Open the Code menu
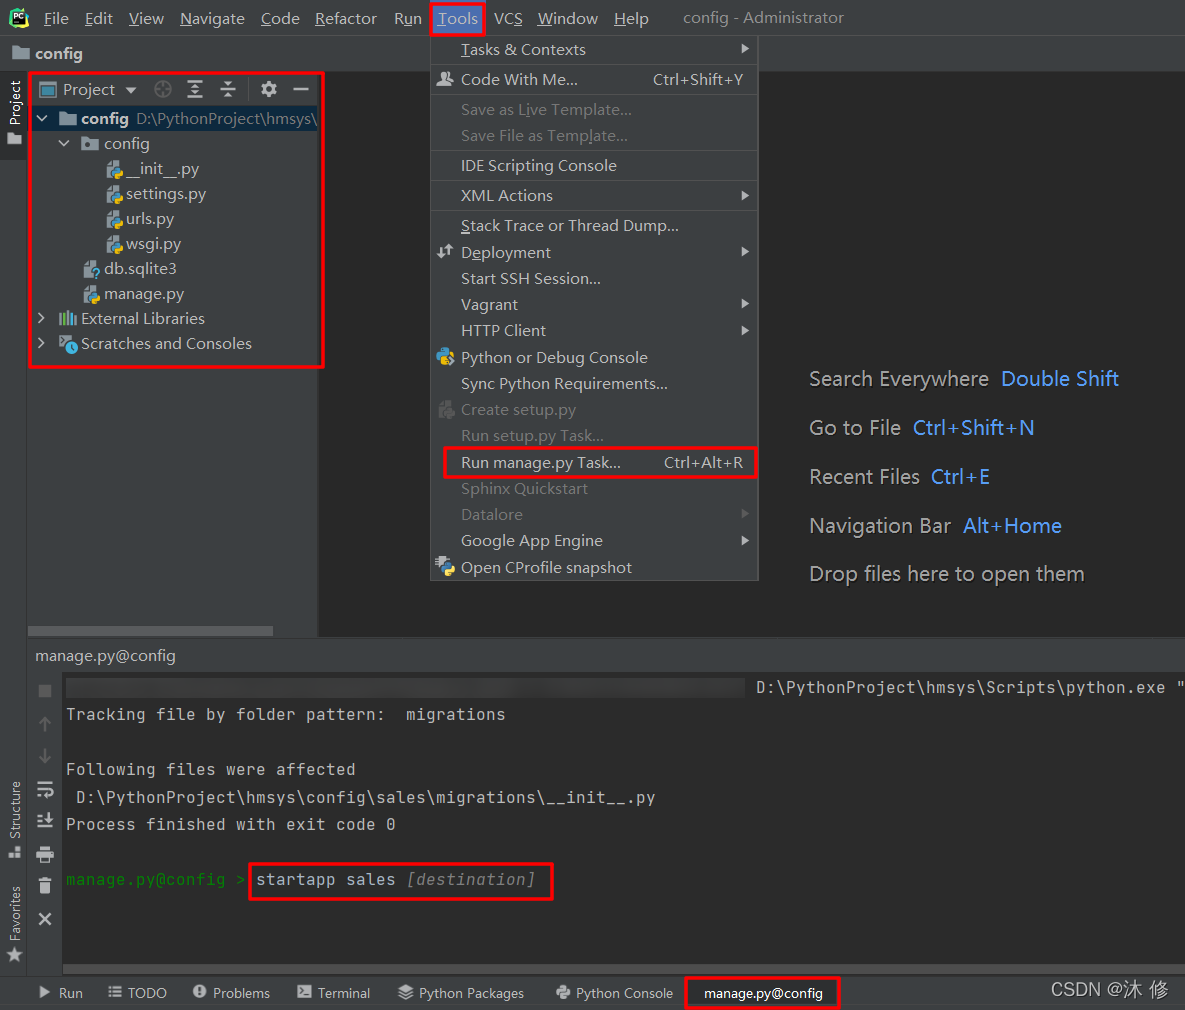The width and height of the screenshot is (1185, 1010). click(x=280, y=18)
